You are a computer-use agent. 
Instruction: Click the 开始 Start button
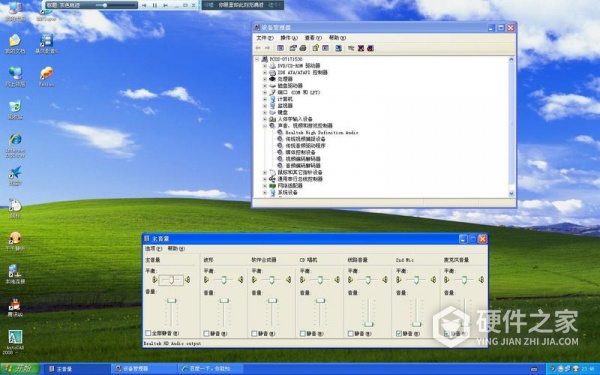[20, 368]
